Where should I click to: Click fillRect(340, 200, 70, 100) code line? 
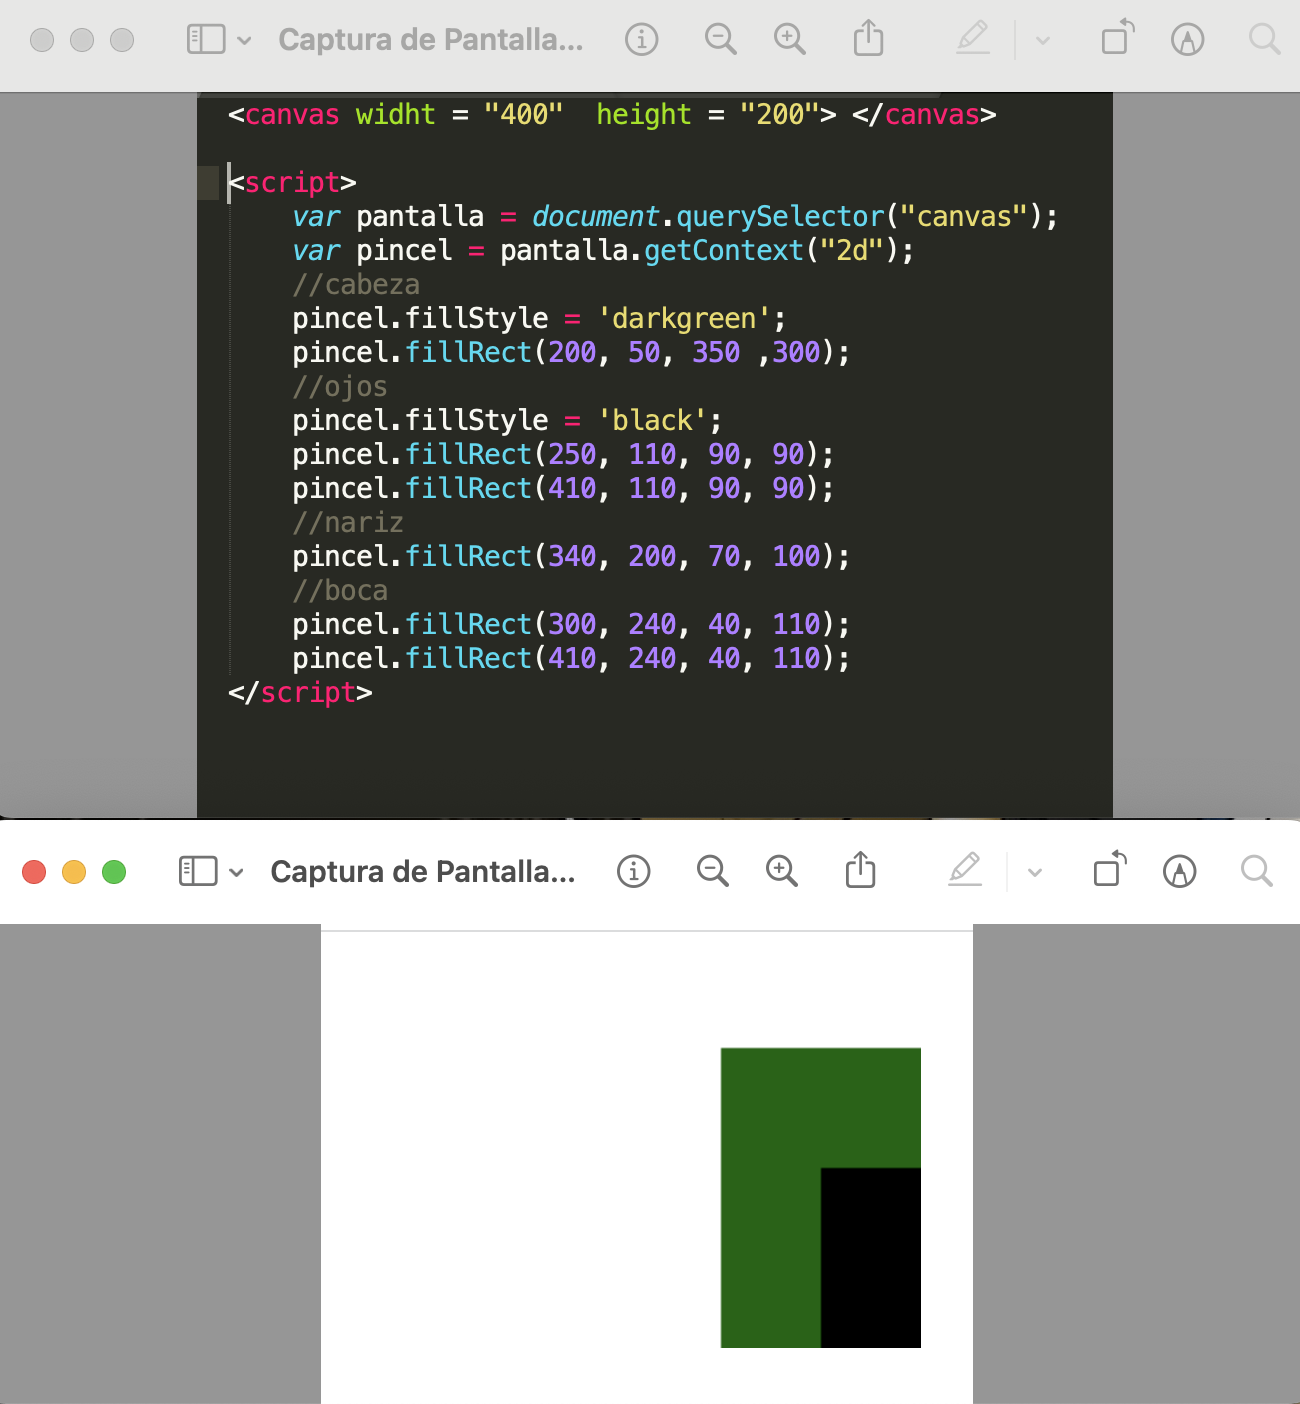pyautogui.click(x=571, y=556)
